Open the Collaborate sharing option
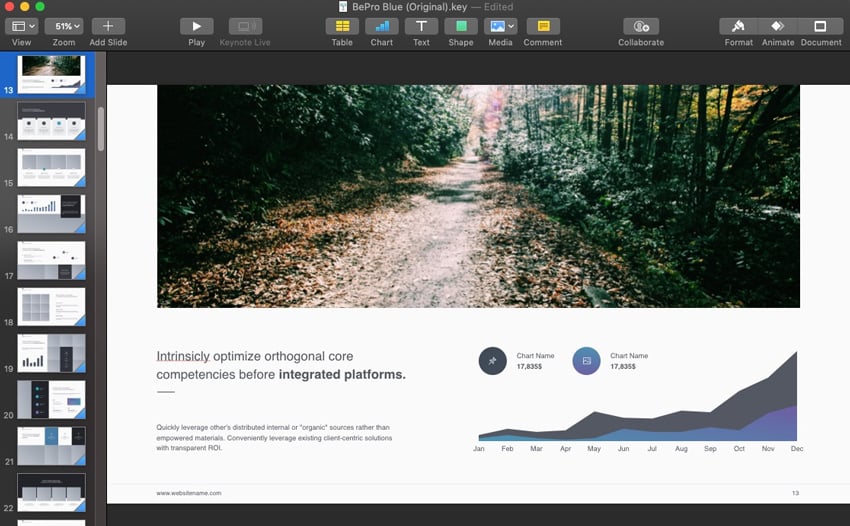850x526 pixels. click(641, 27)
